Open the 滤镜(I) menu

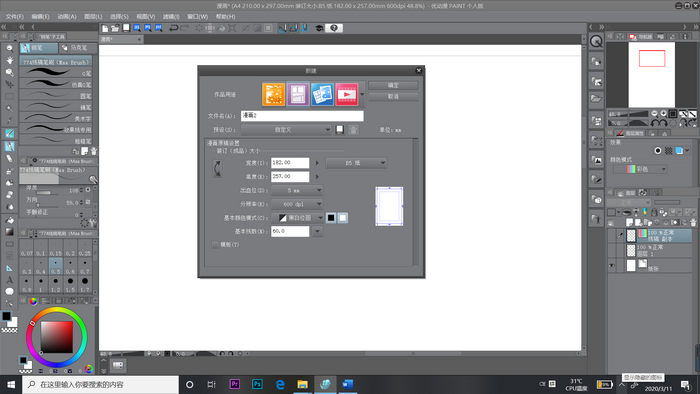tap(171, 17)
